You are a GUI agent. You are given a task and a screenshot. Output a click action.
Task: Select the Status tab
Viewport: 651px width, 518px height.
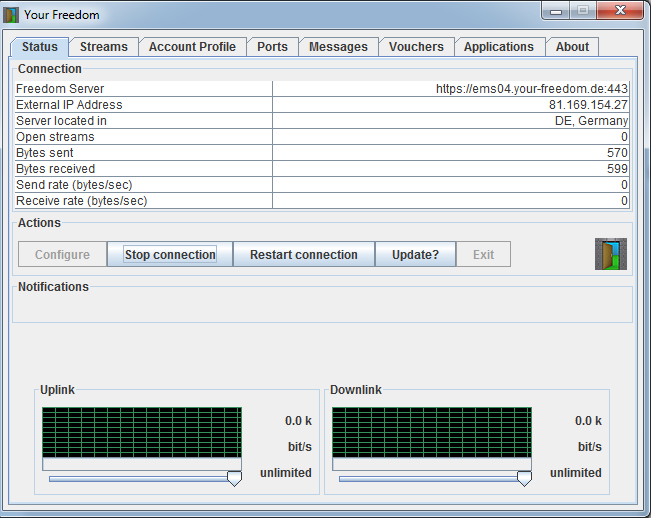click(x=40, y=47)
